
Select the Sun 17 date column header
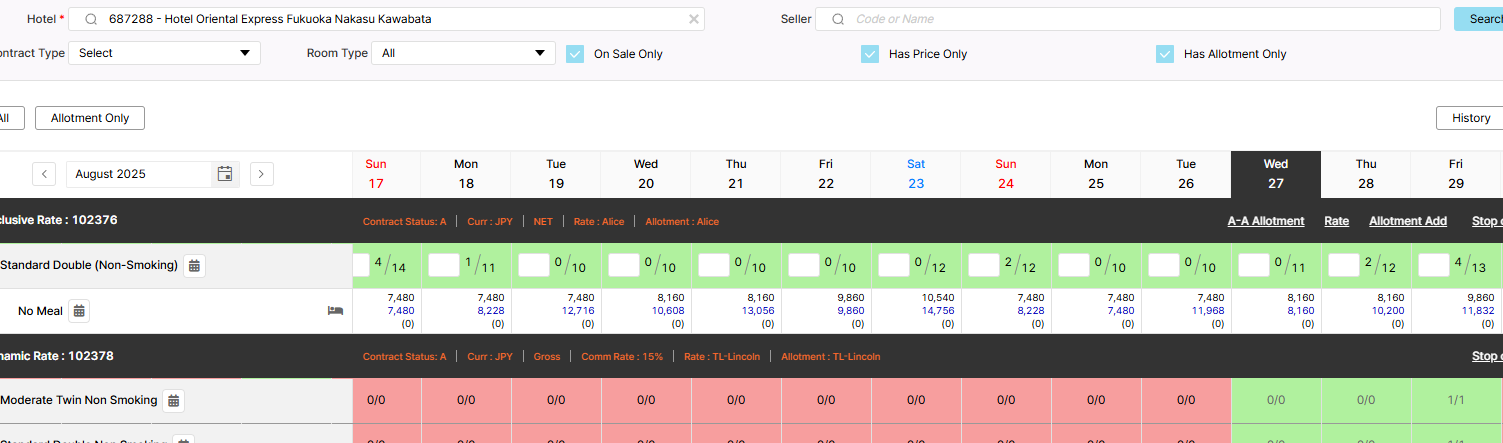(376, 174)
